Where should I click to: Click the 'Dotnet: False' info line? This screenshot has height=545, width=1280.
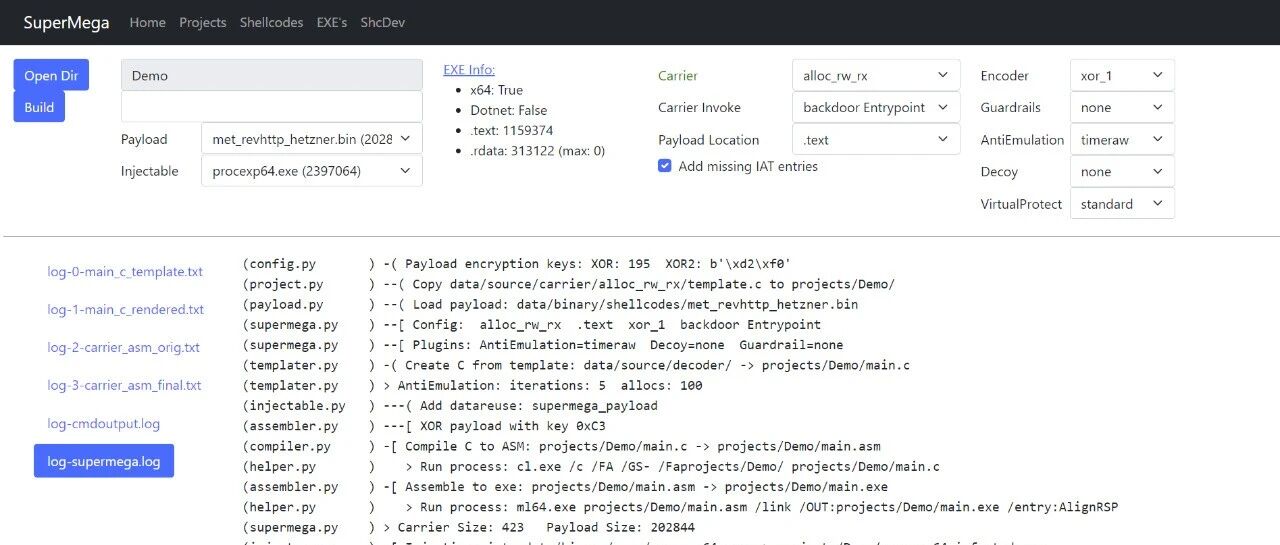point(509,110)
